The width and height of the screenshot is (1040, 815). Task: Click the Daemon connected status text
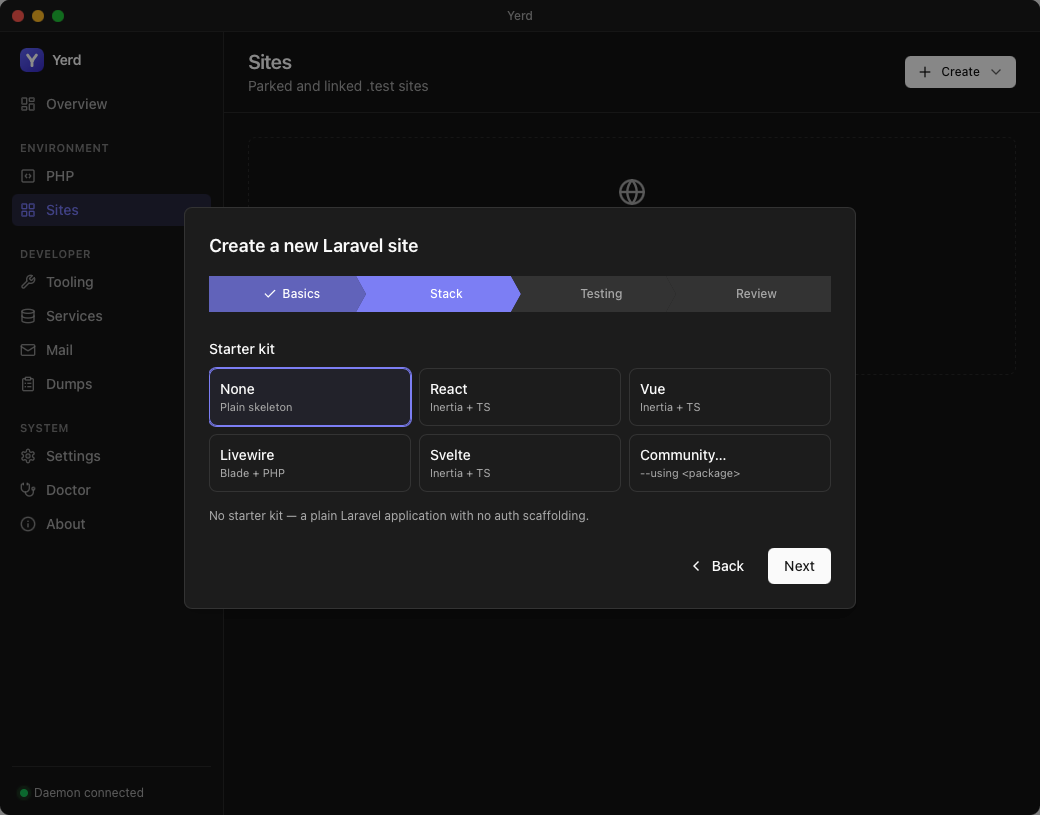click(89, 792)
